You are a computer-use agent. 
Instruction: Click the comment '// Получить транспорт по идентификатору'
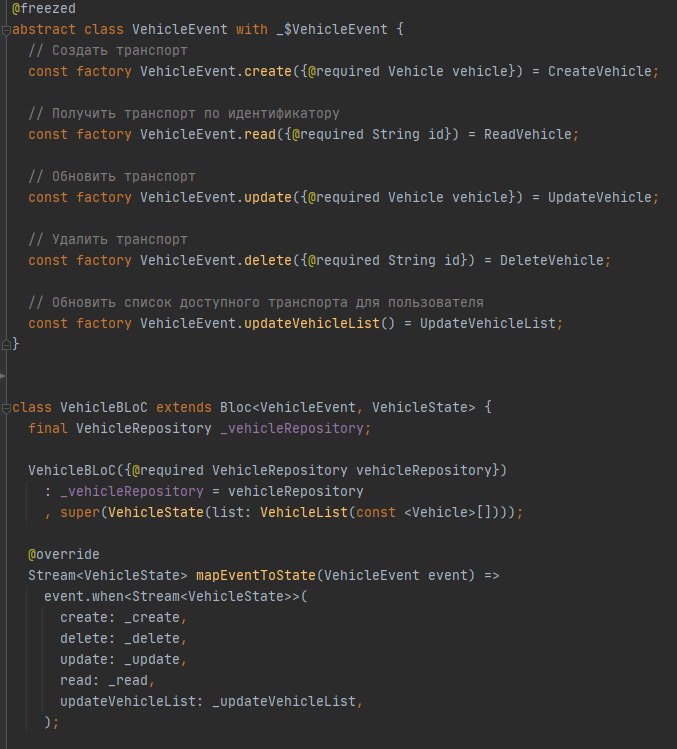point(184,114)
